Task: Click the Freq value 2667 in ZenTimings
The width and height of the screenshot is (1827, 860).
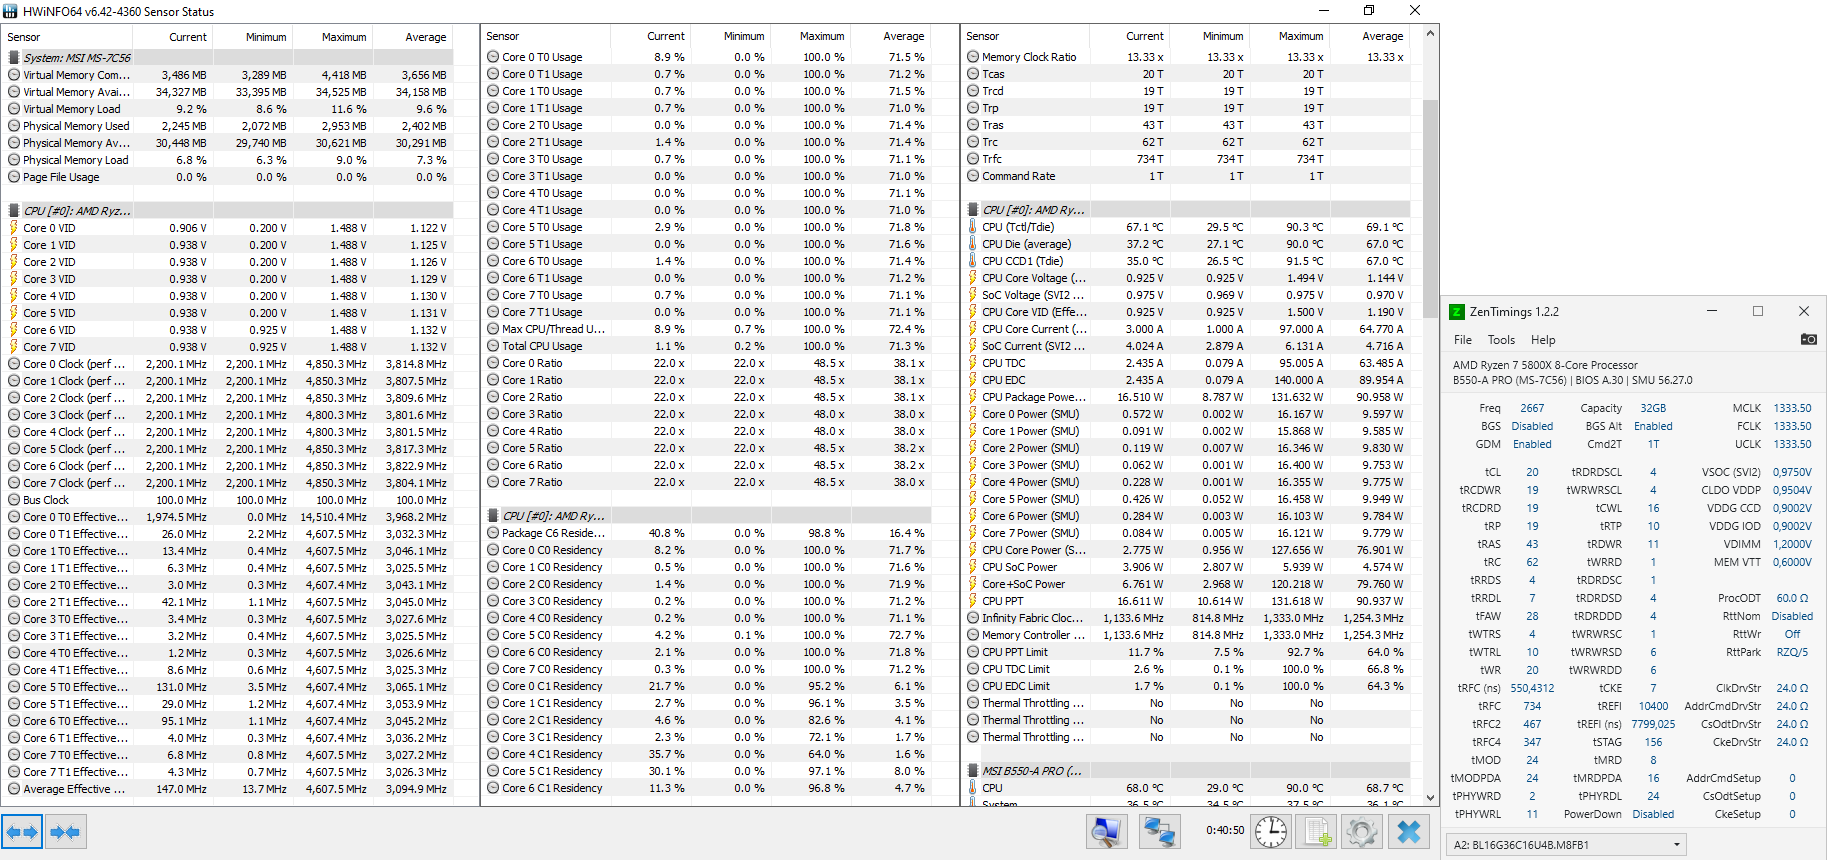Action: tap(1532, 408)
